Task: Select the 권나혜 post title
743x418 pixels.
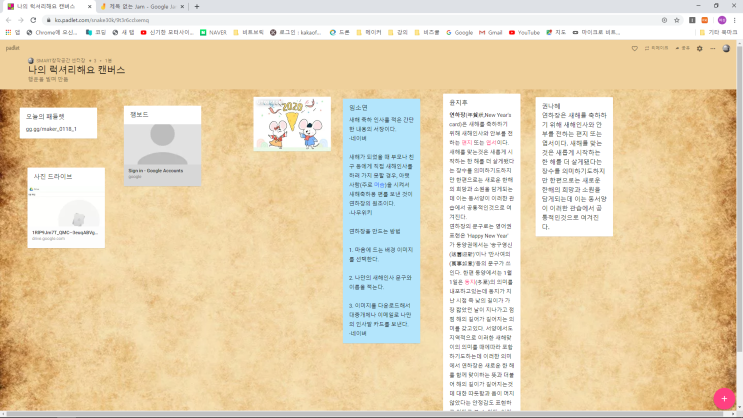Action: [551, 106]
